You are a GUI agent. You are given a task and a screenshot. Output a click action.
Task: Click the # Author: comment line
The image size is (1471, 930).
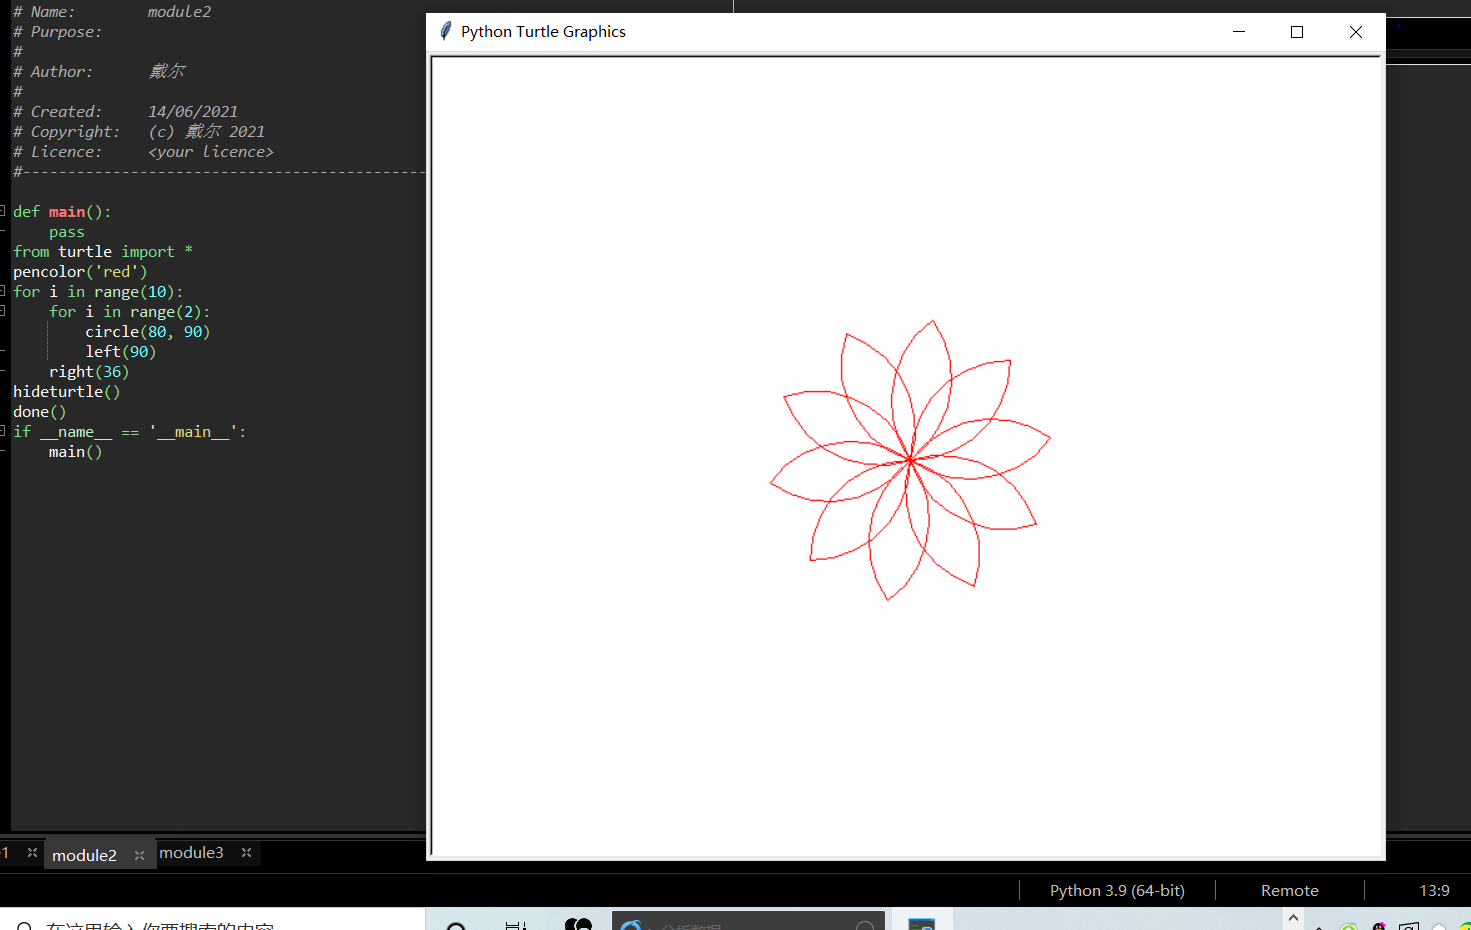click(99, 71)
